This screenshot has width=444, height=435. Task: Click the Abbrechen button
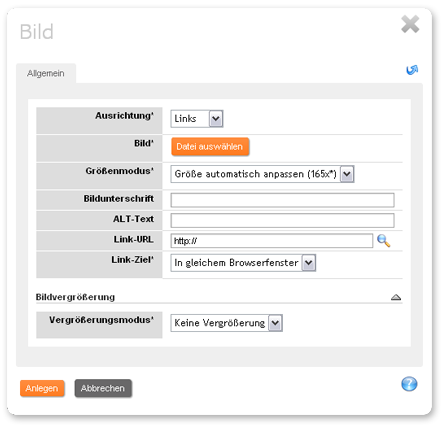click(103, 388)
